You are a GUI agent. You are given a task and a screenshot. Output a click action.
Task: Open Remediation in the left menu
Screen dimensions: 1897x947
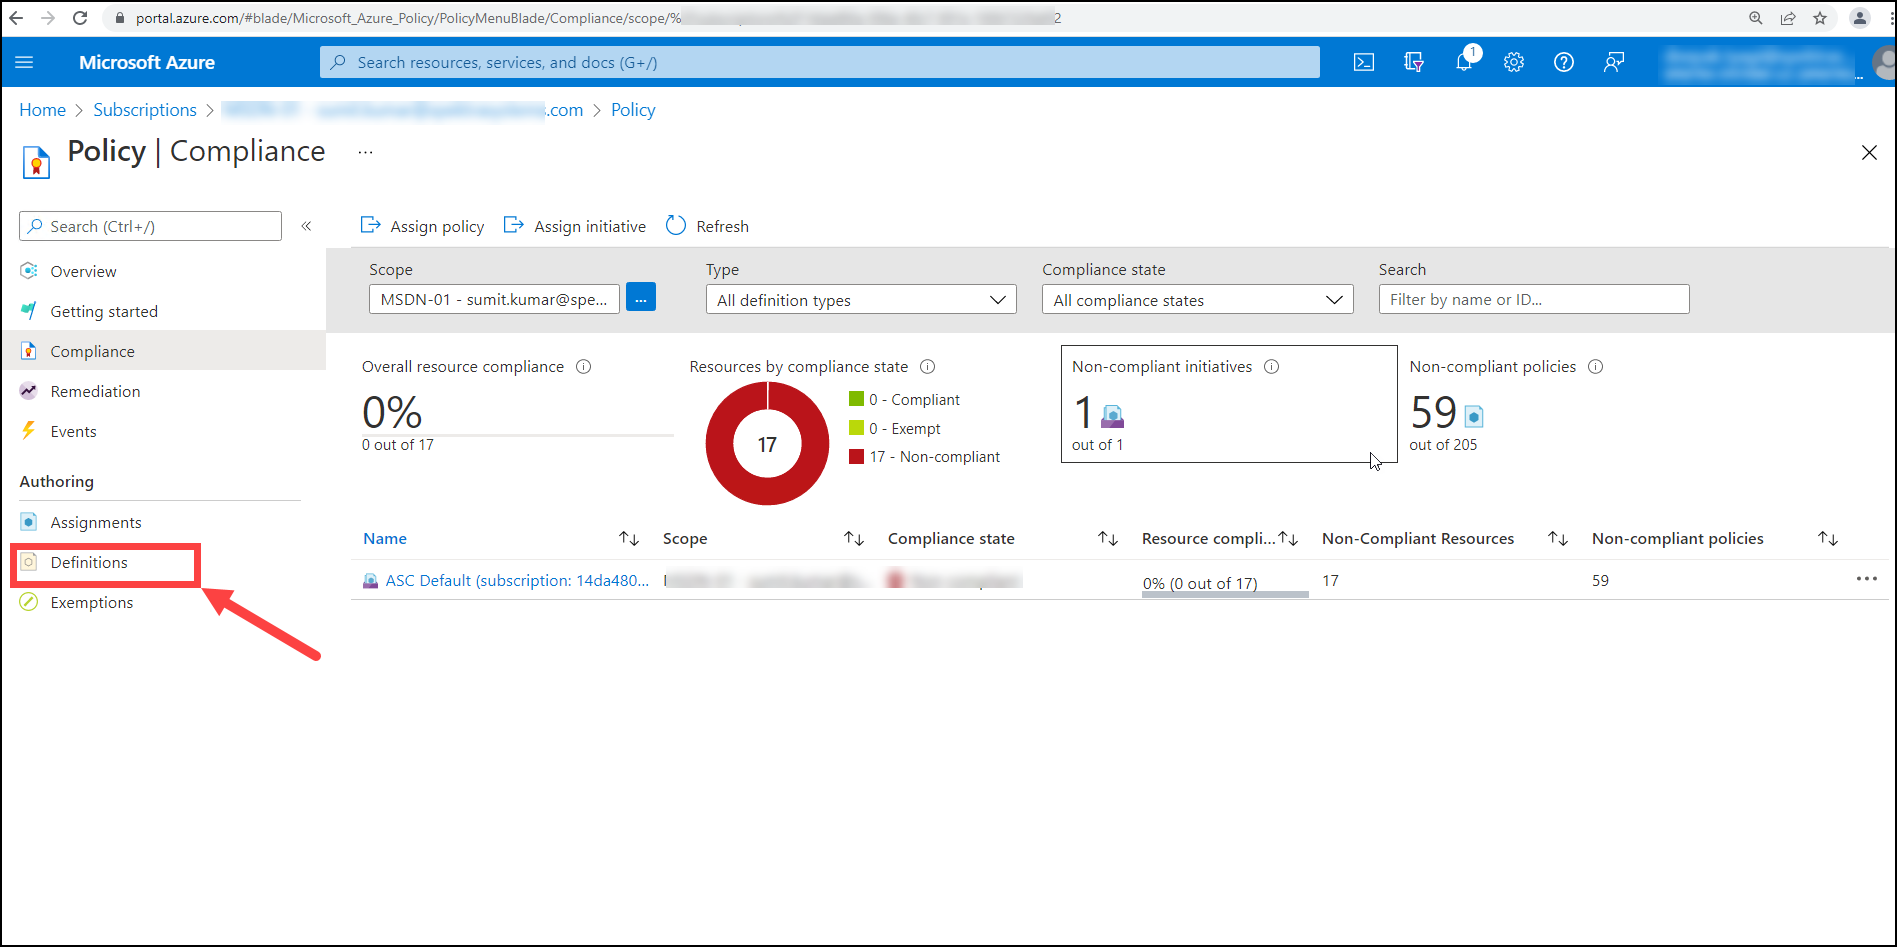coord(95,391)
